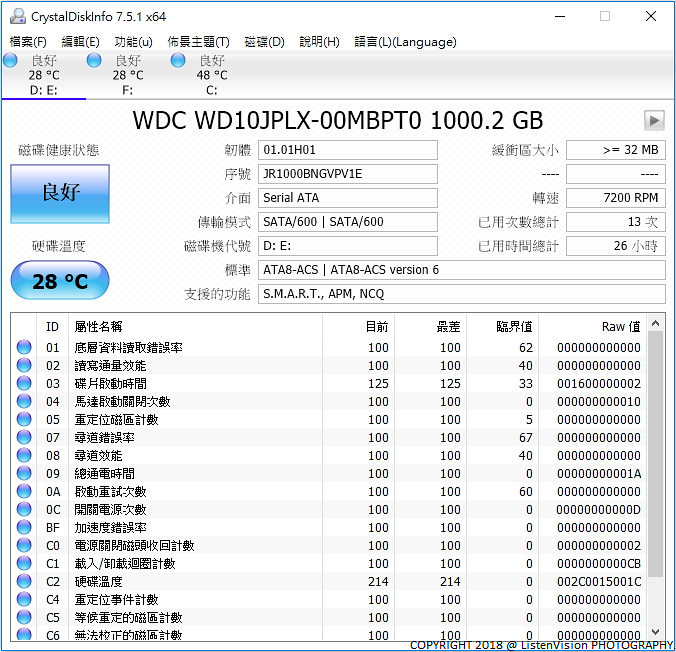The width and height of the screenshot is (676, 652).
Task: Select the 重定位磁區計數 attribute row
Action: pyautogui.click(x=329, y=420)
